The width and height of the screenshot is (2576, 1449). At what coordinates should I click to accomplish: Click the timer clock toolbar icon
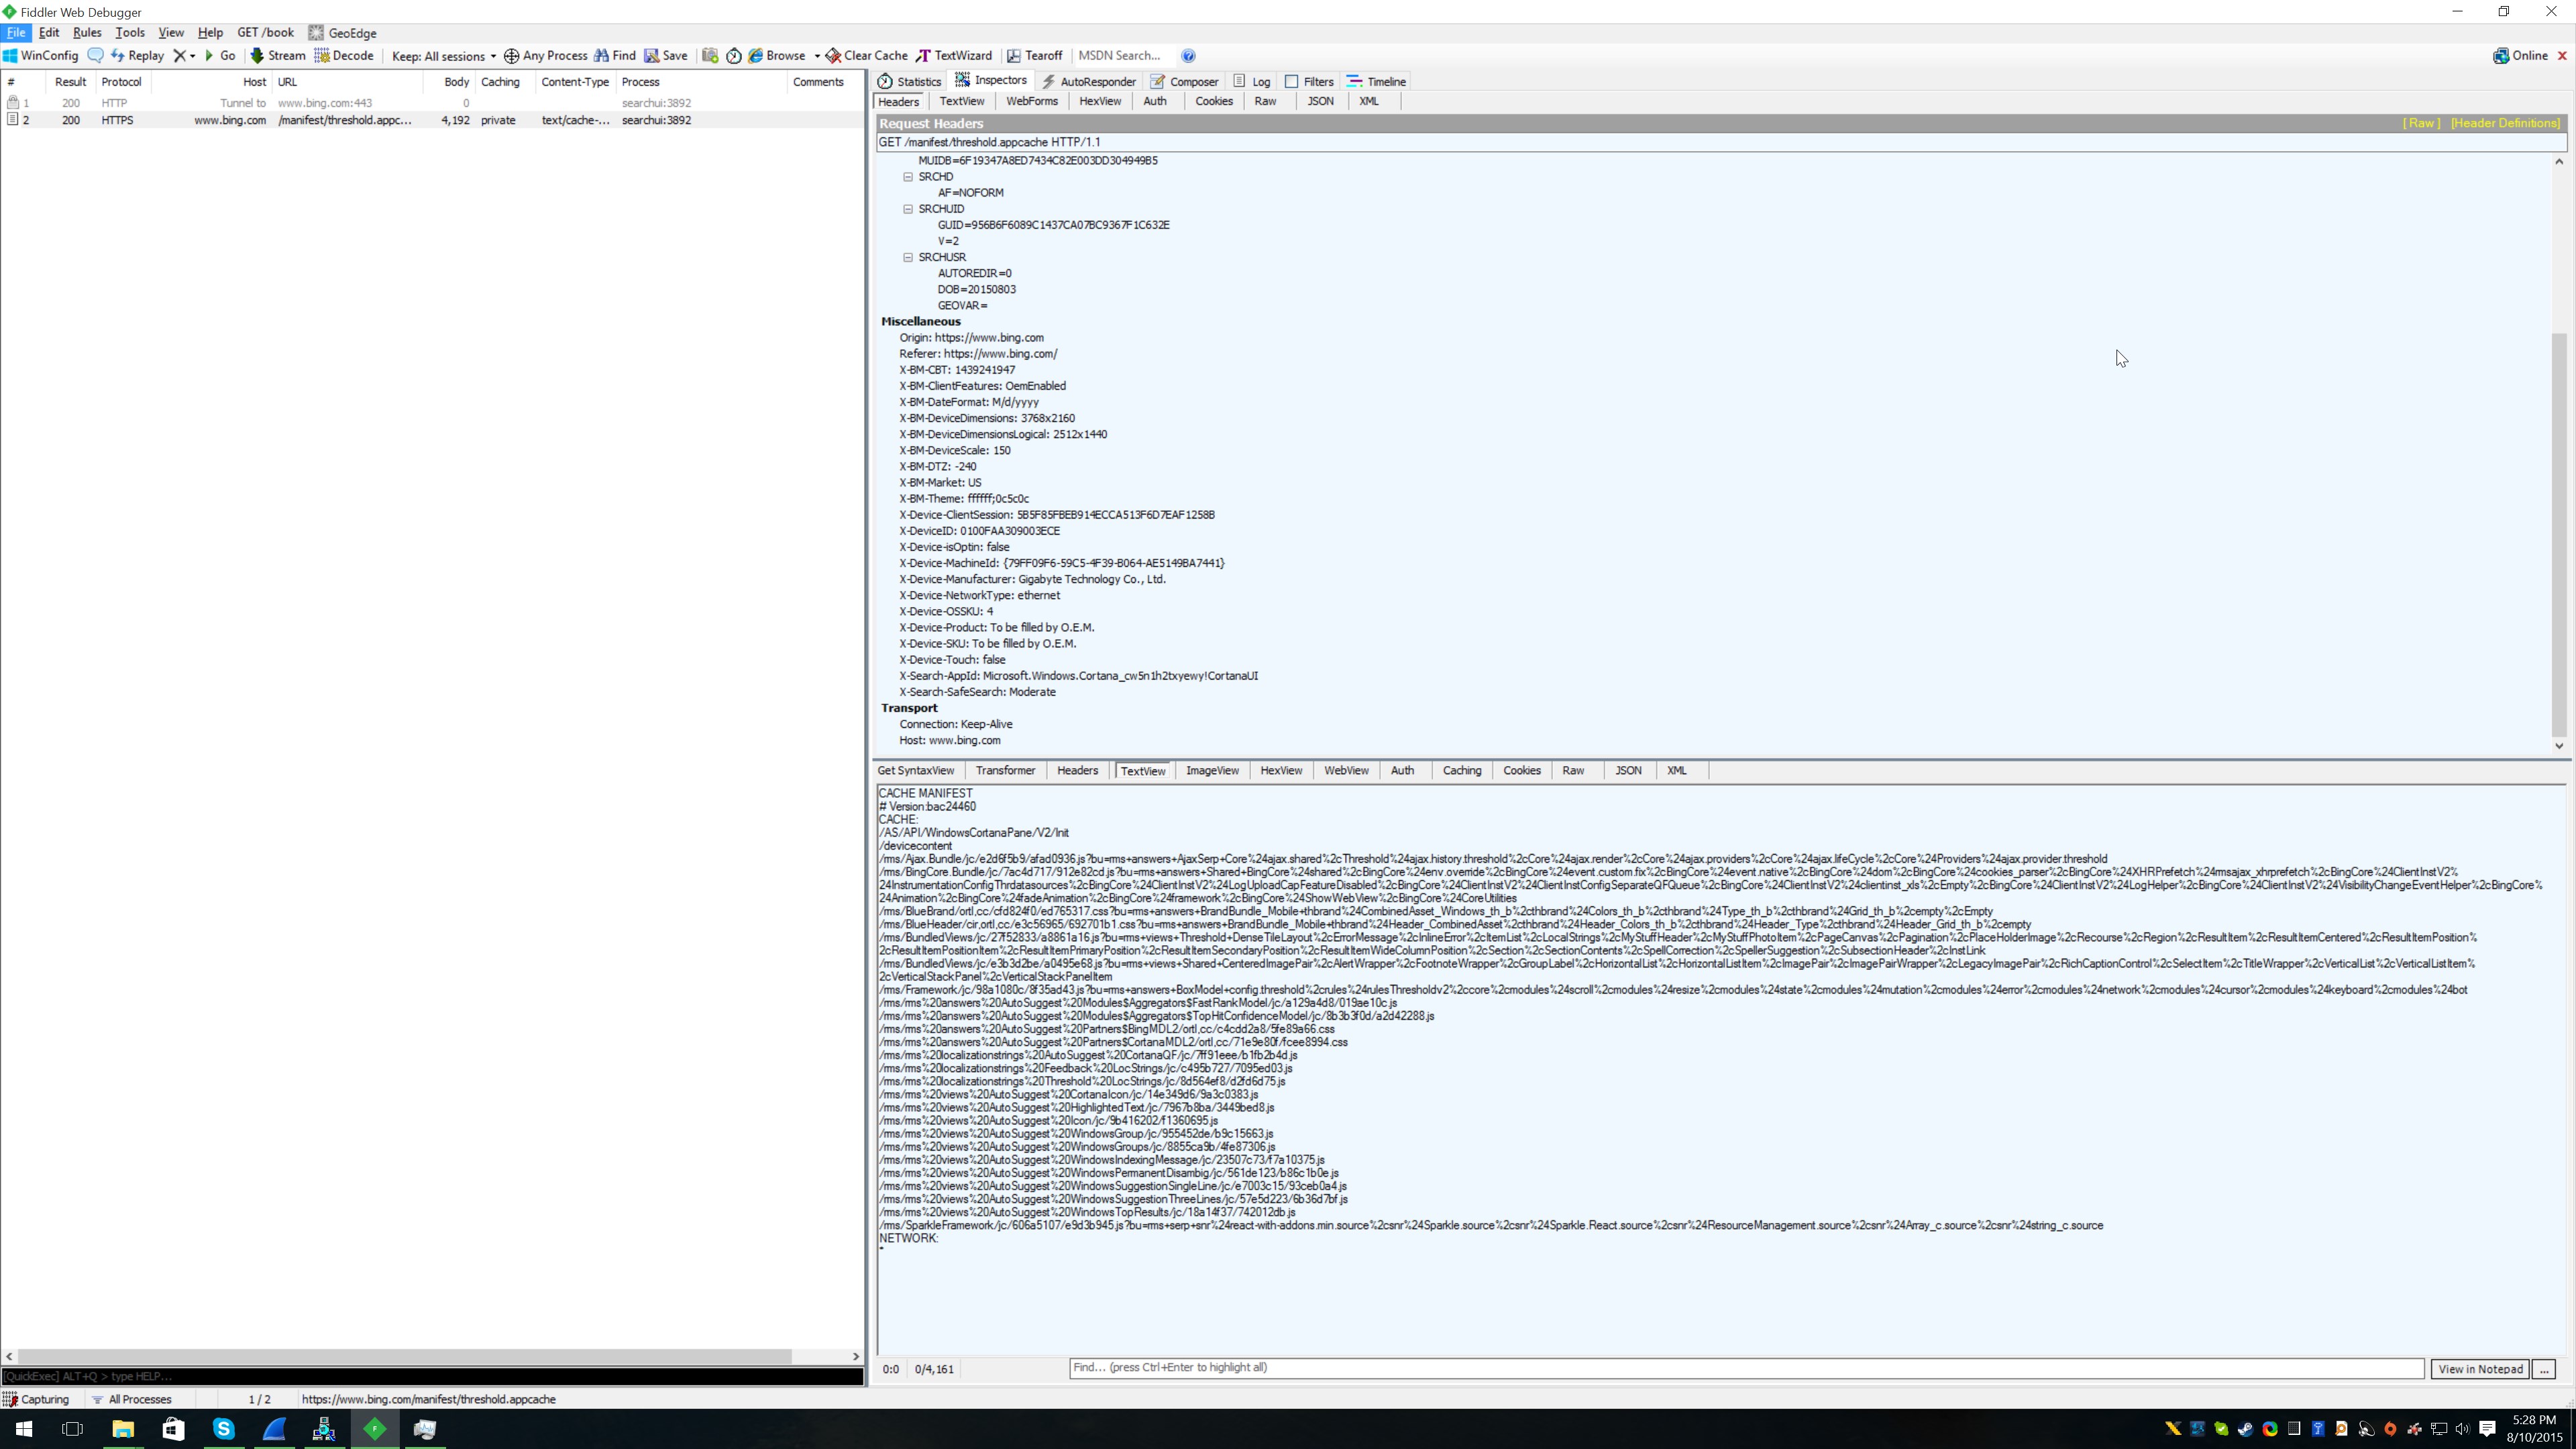point(734,56)
